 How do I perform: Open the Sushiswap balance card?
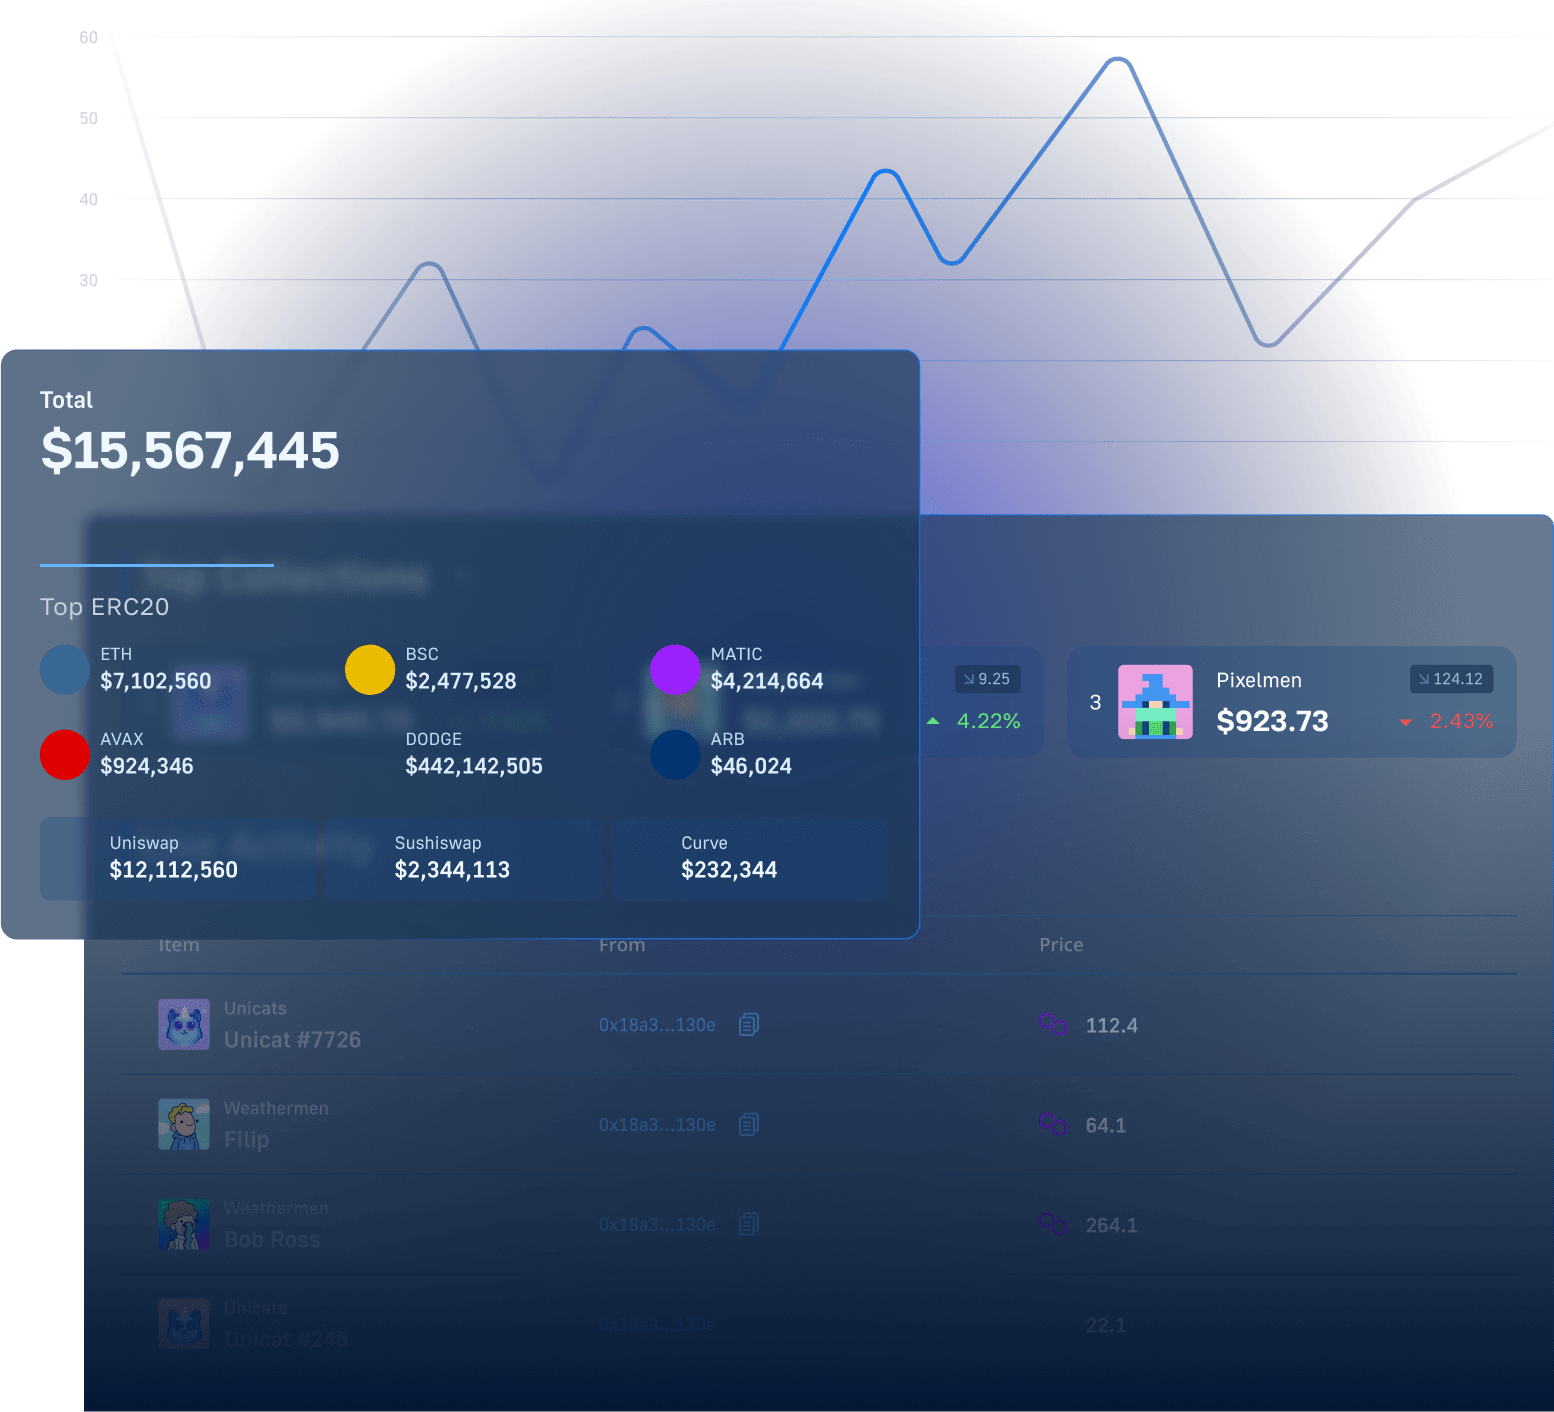click(x=464, y=859)
